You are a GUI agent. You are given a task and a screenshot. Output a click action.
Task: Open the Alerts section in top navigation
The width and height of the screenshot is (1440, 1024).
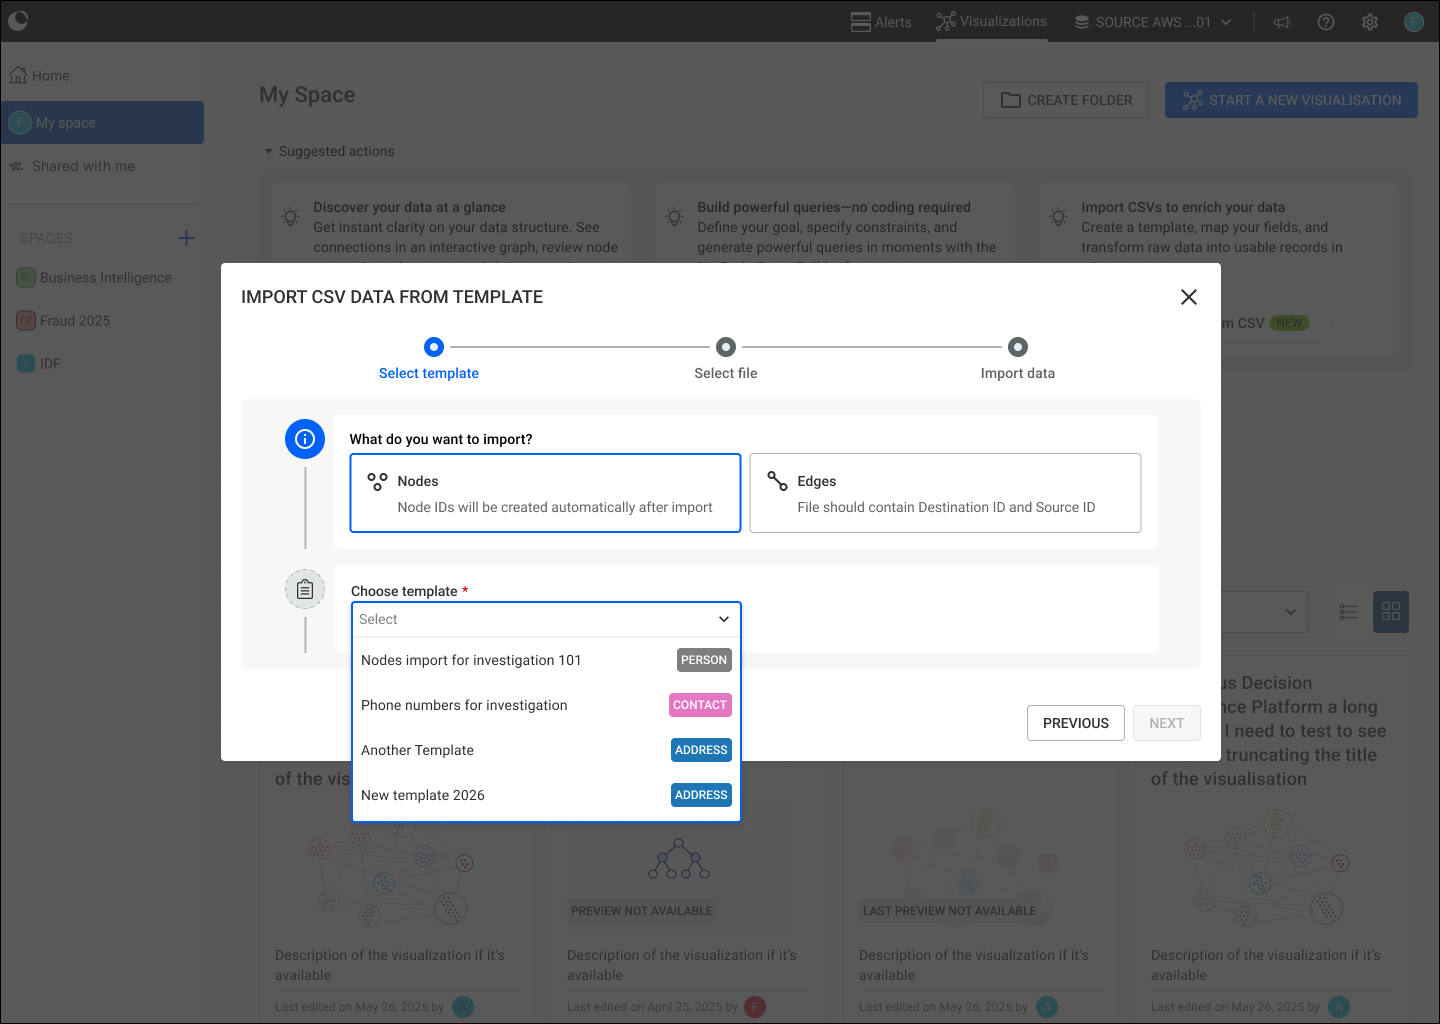pos(881,21)
